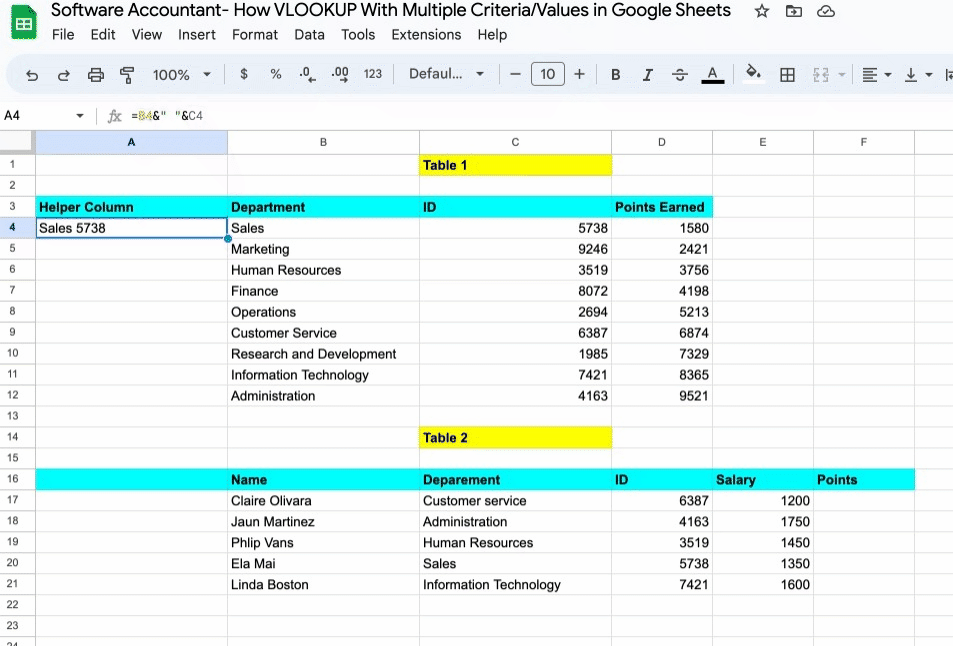Image resolution: width=953 pixels, height=646 pixels.
Task: Click the document title to rename
Action: coord(391,10)
